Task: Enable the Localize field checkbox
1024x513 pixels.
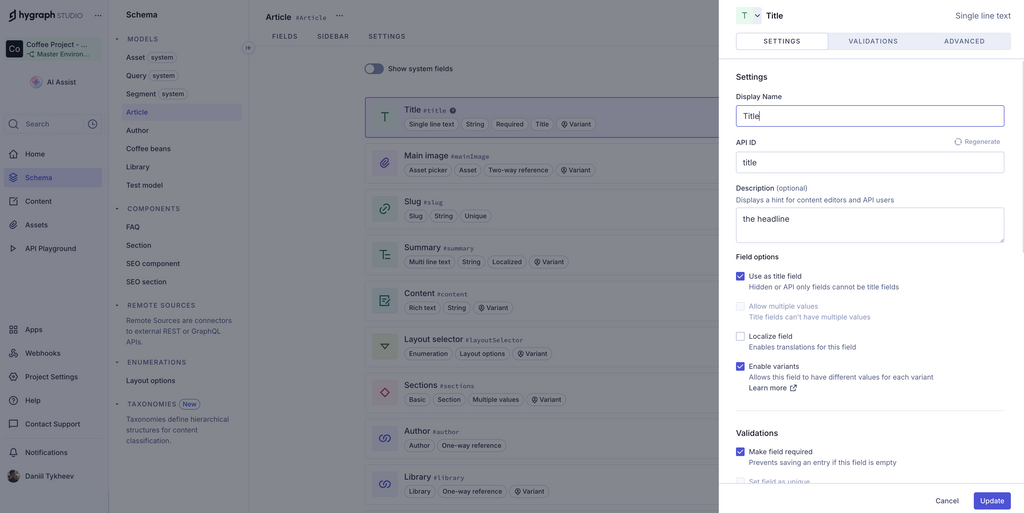Action: [741, 336]
